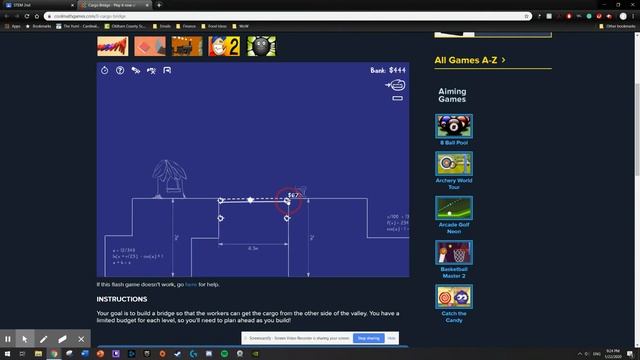Click the 'here' help link below the game
The image size is (640, 360).
[x=191, y=284]
